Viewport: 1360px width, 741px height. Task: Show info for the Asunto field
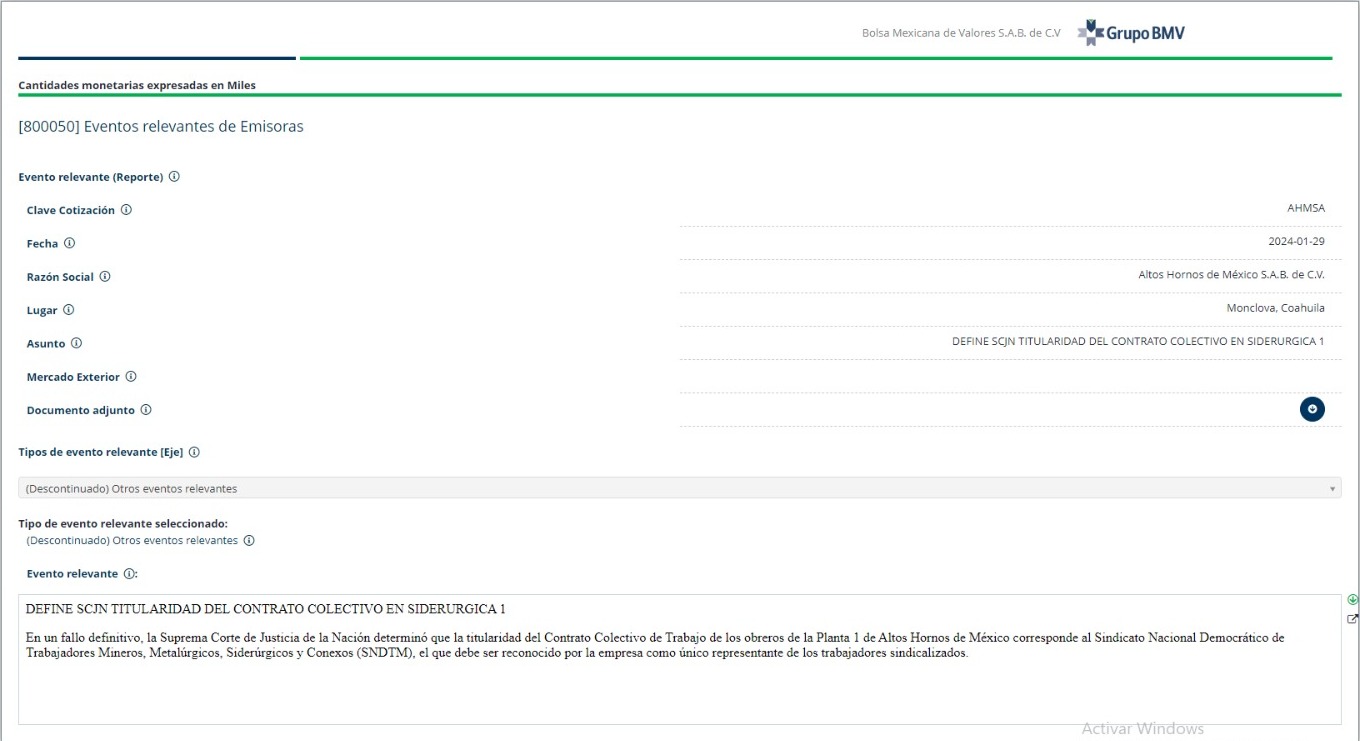pos(76,343)
